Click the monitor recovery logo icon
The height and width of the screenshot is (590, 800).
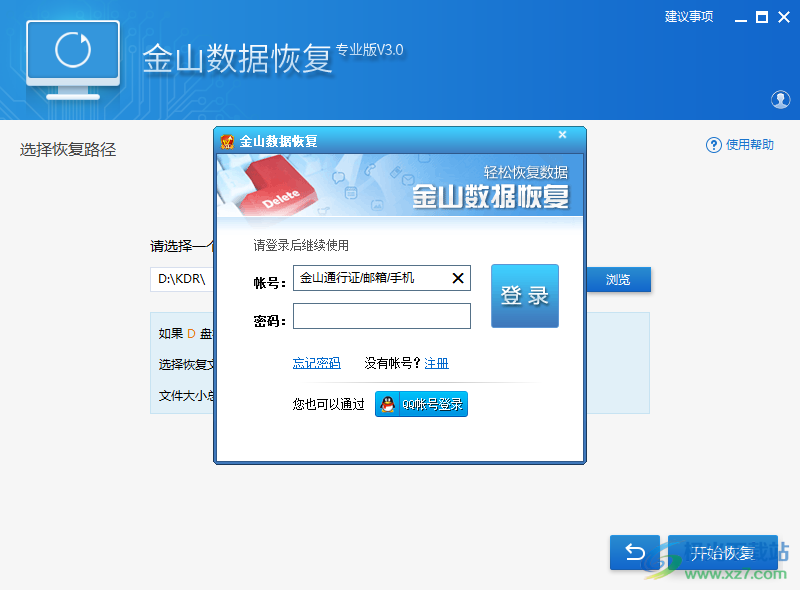(73, 60)
